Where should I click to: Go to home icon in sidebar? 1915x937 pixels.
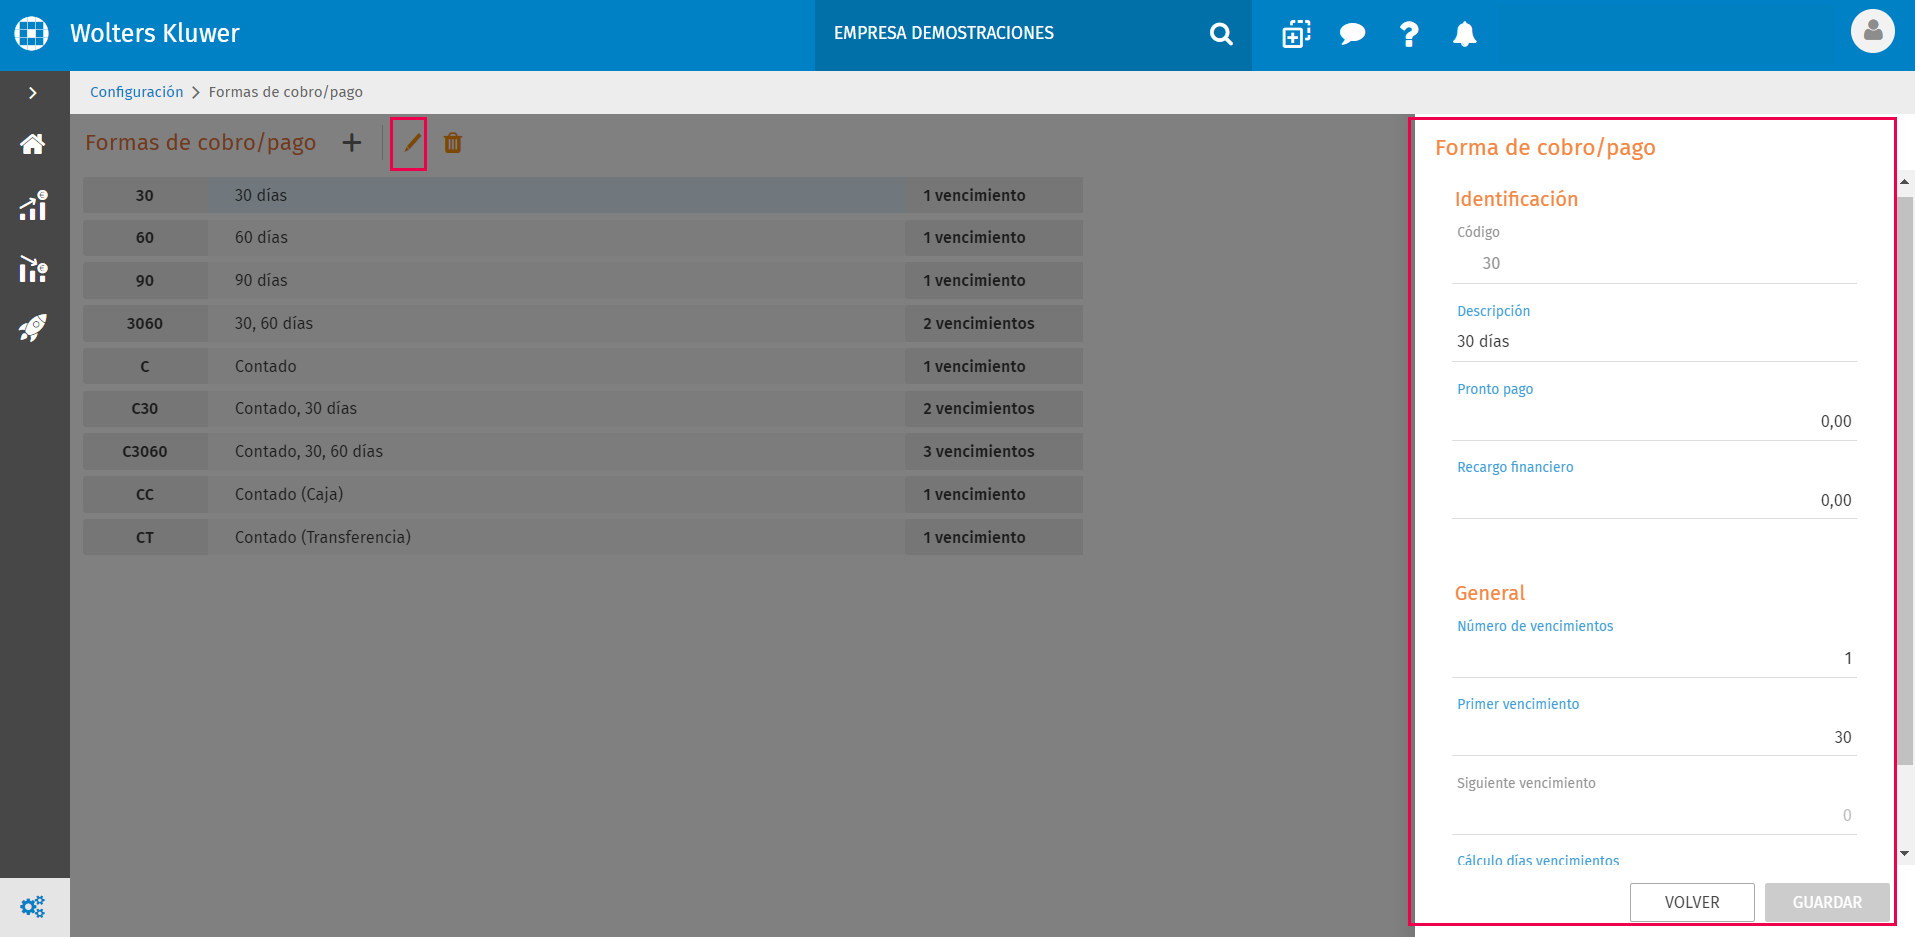32,144
